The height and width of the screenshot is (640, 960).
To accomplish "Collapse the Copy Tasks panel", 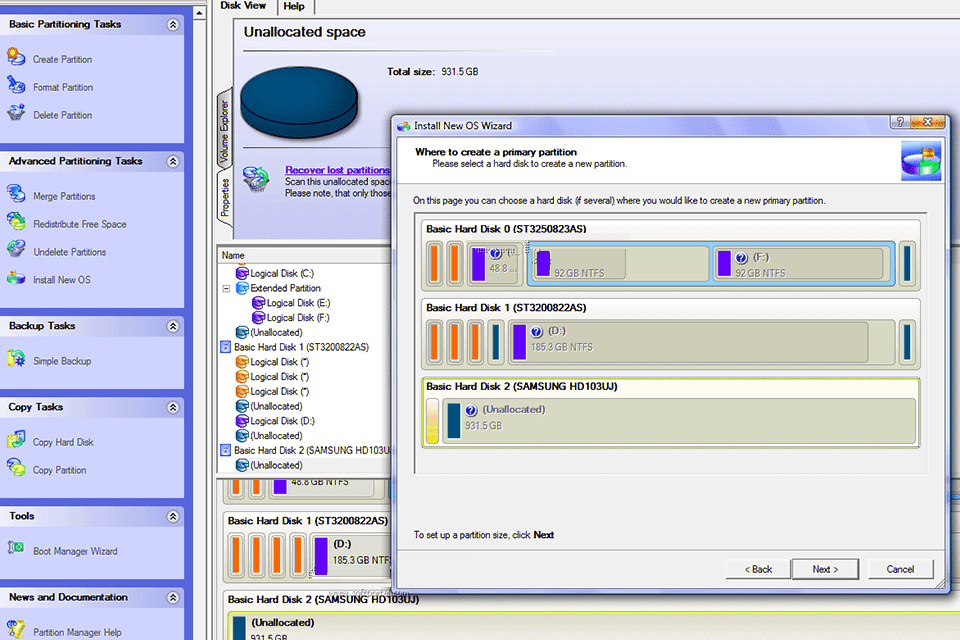I will [172, 406].
